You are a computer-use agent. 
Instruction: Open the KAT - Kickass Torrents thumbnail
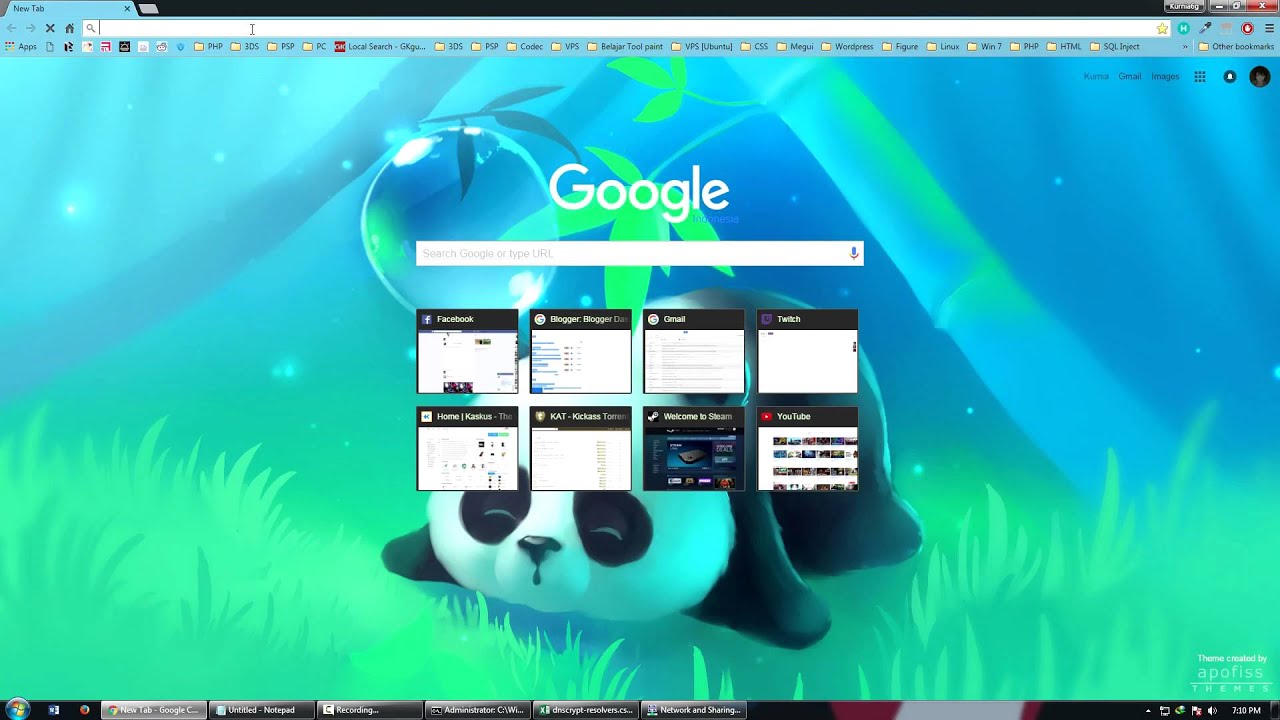(581, 449)
